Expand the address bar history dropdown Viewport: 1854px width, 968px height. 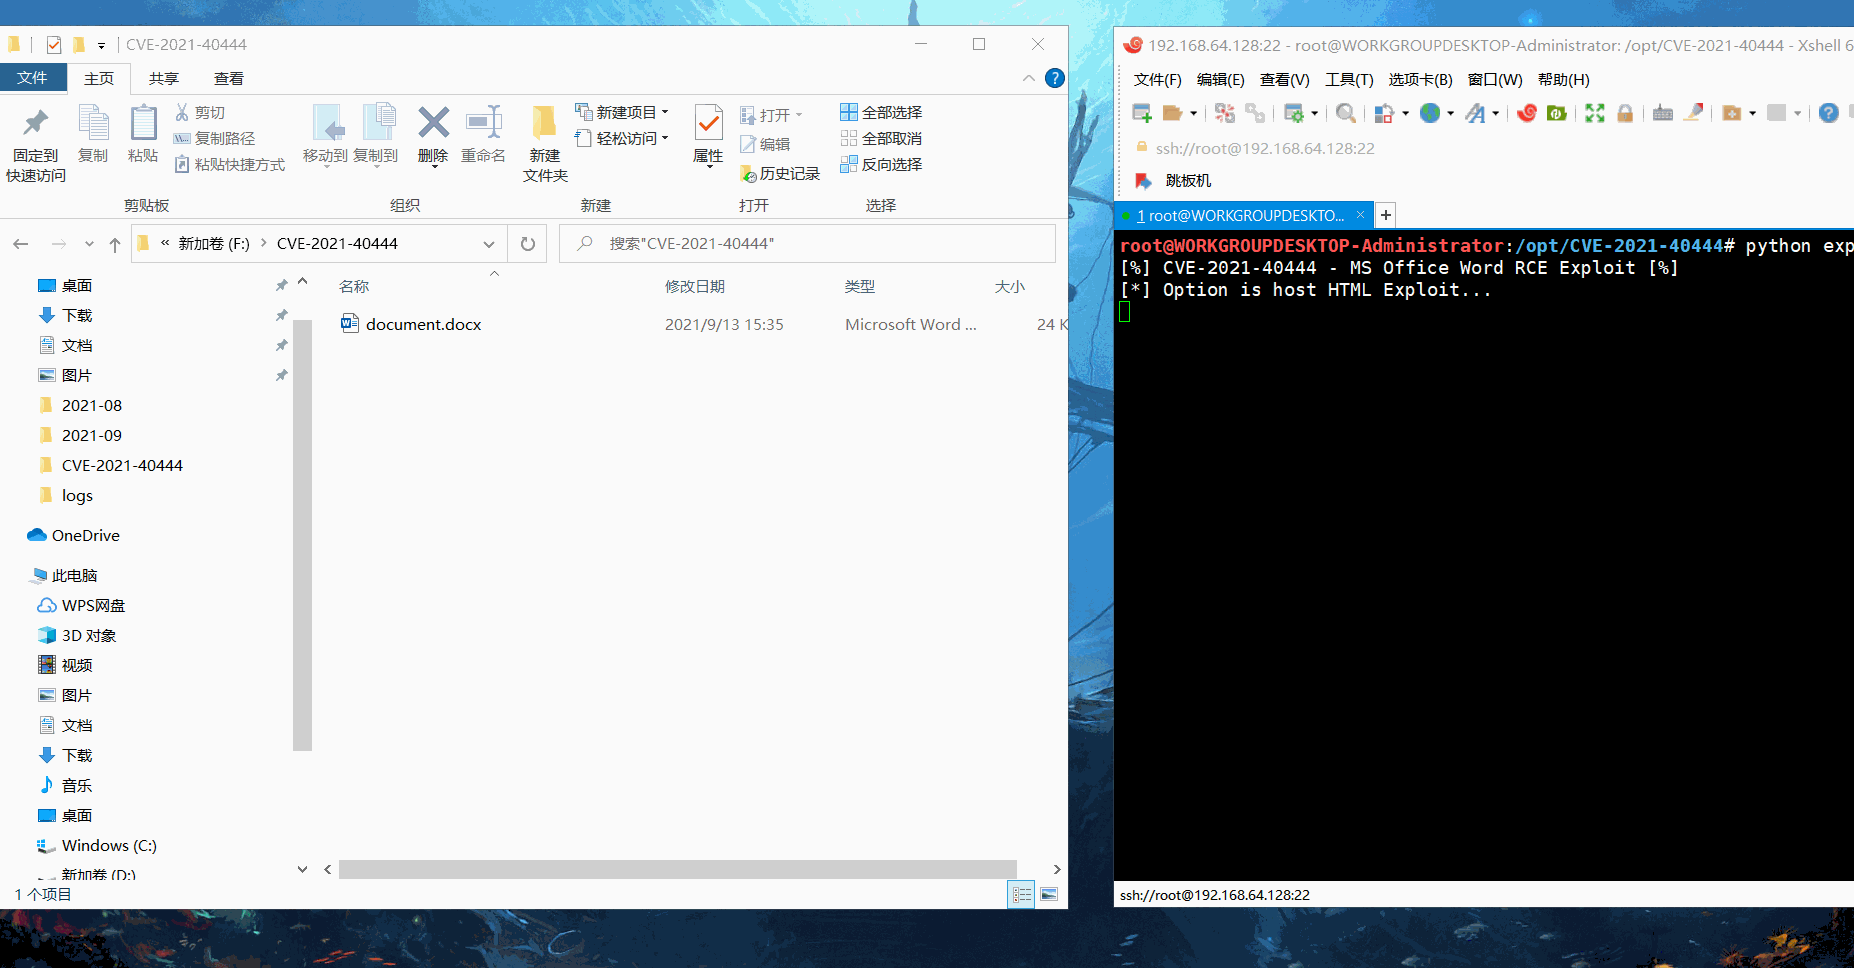(x=489, y=244)
